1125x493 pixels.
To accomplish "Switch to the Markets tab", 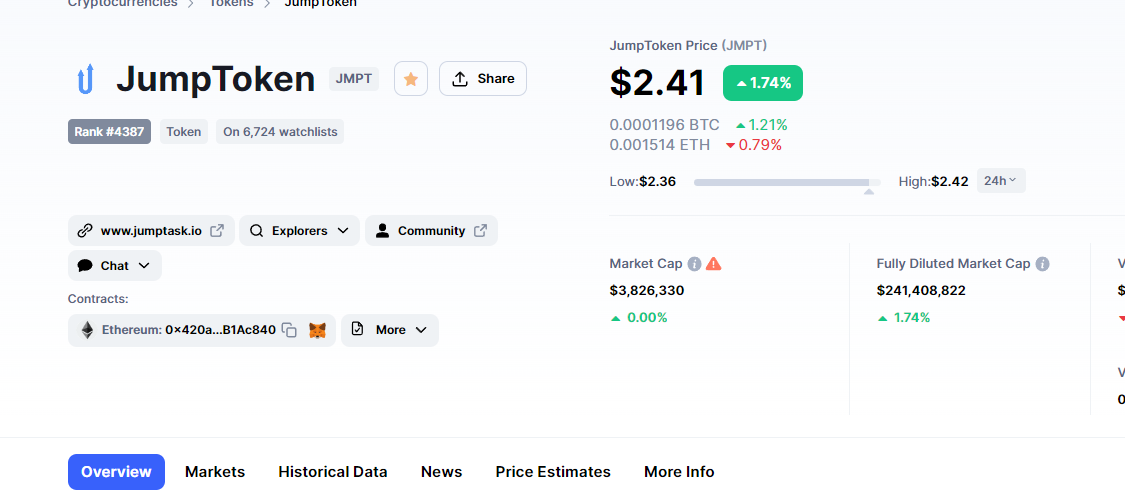I will pos(215,472).
